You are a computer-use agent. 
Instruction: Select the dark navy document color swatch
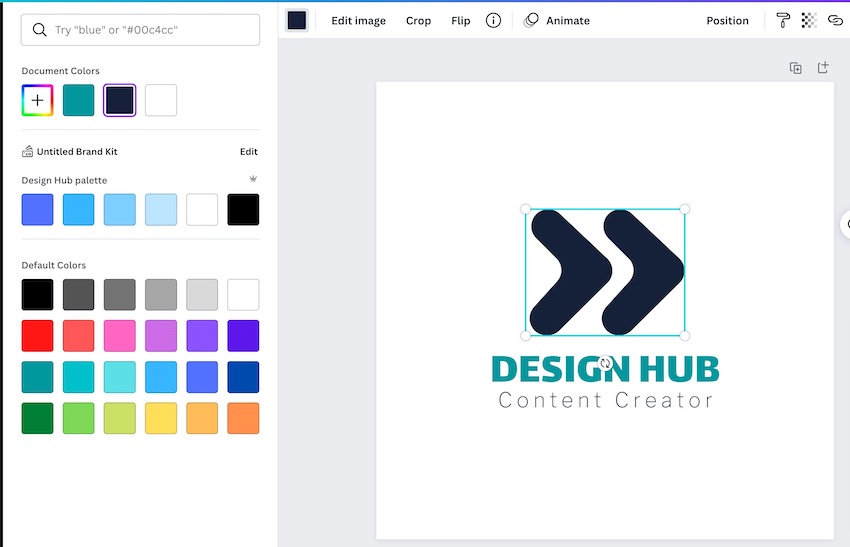pos(120,100)
